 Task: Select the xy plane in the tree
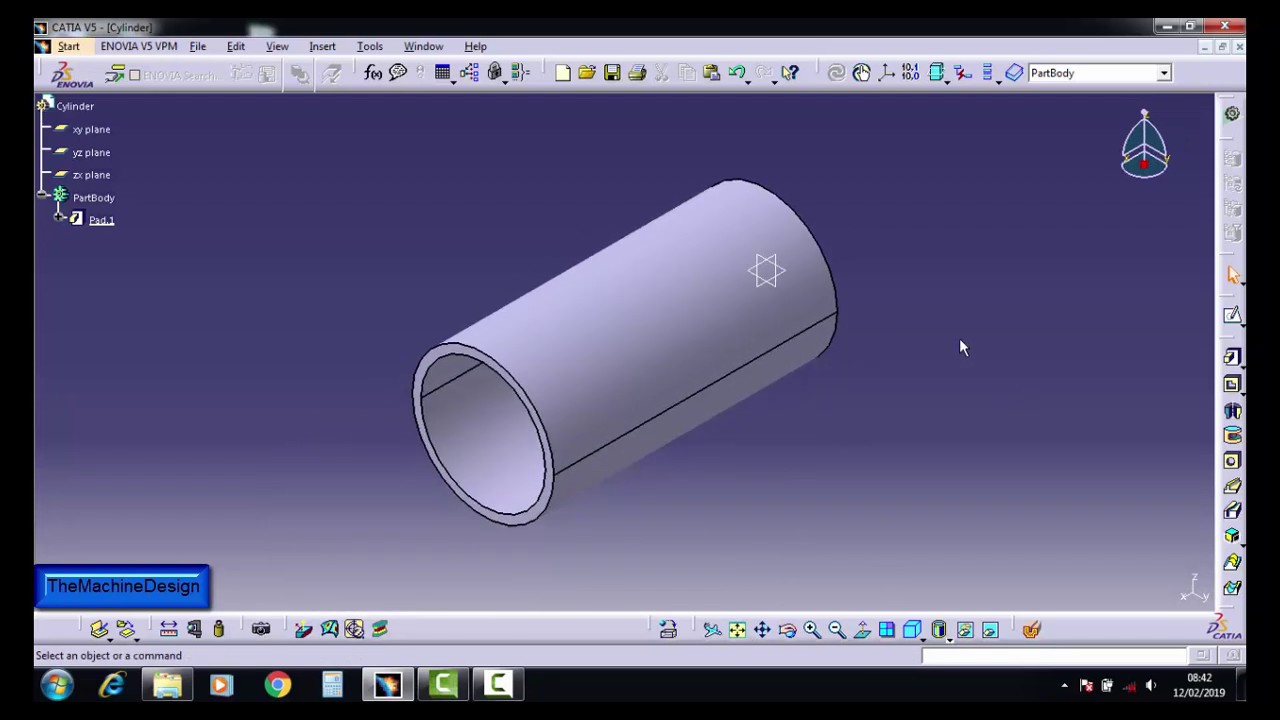coord(91,129)
